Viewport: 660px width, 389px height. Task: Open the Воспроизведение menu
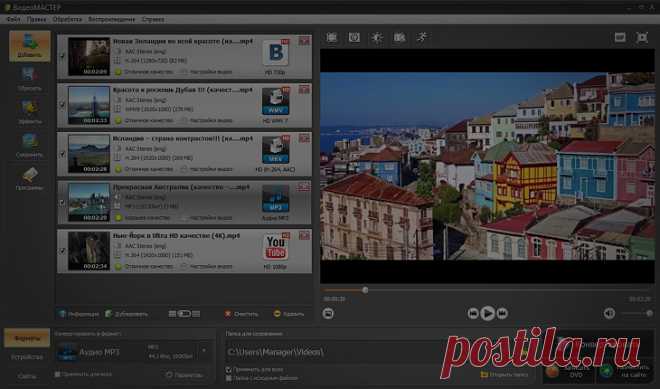point(112,19)
